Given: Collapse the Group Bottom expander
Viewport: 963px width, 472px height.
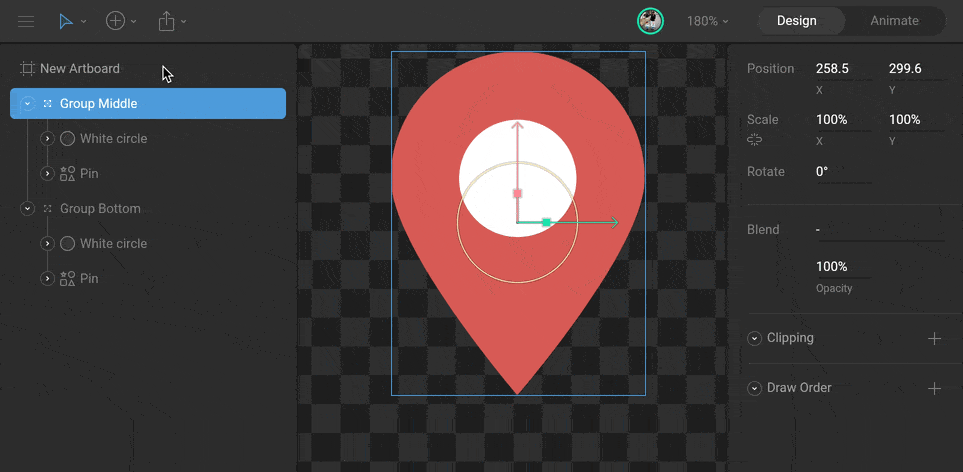Looking at the screenshot, I should (x=27, y=209).
